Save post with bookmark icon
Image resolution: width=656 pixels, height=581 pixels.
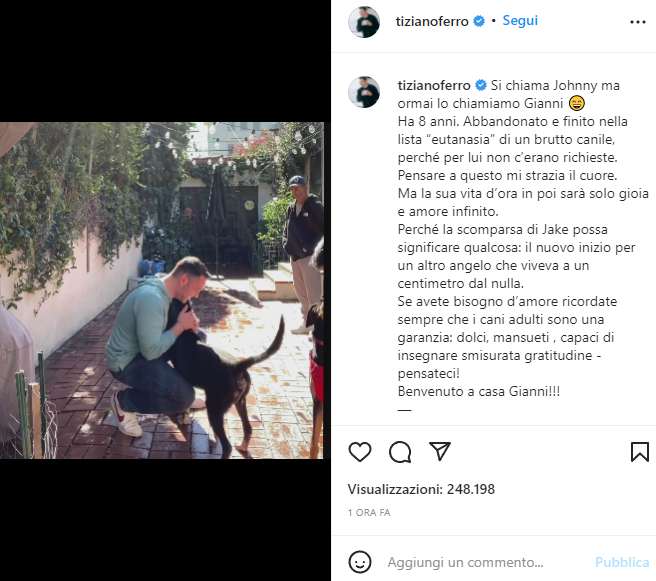[640, 452]
